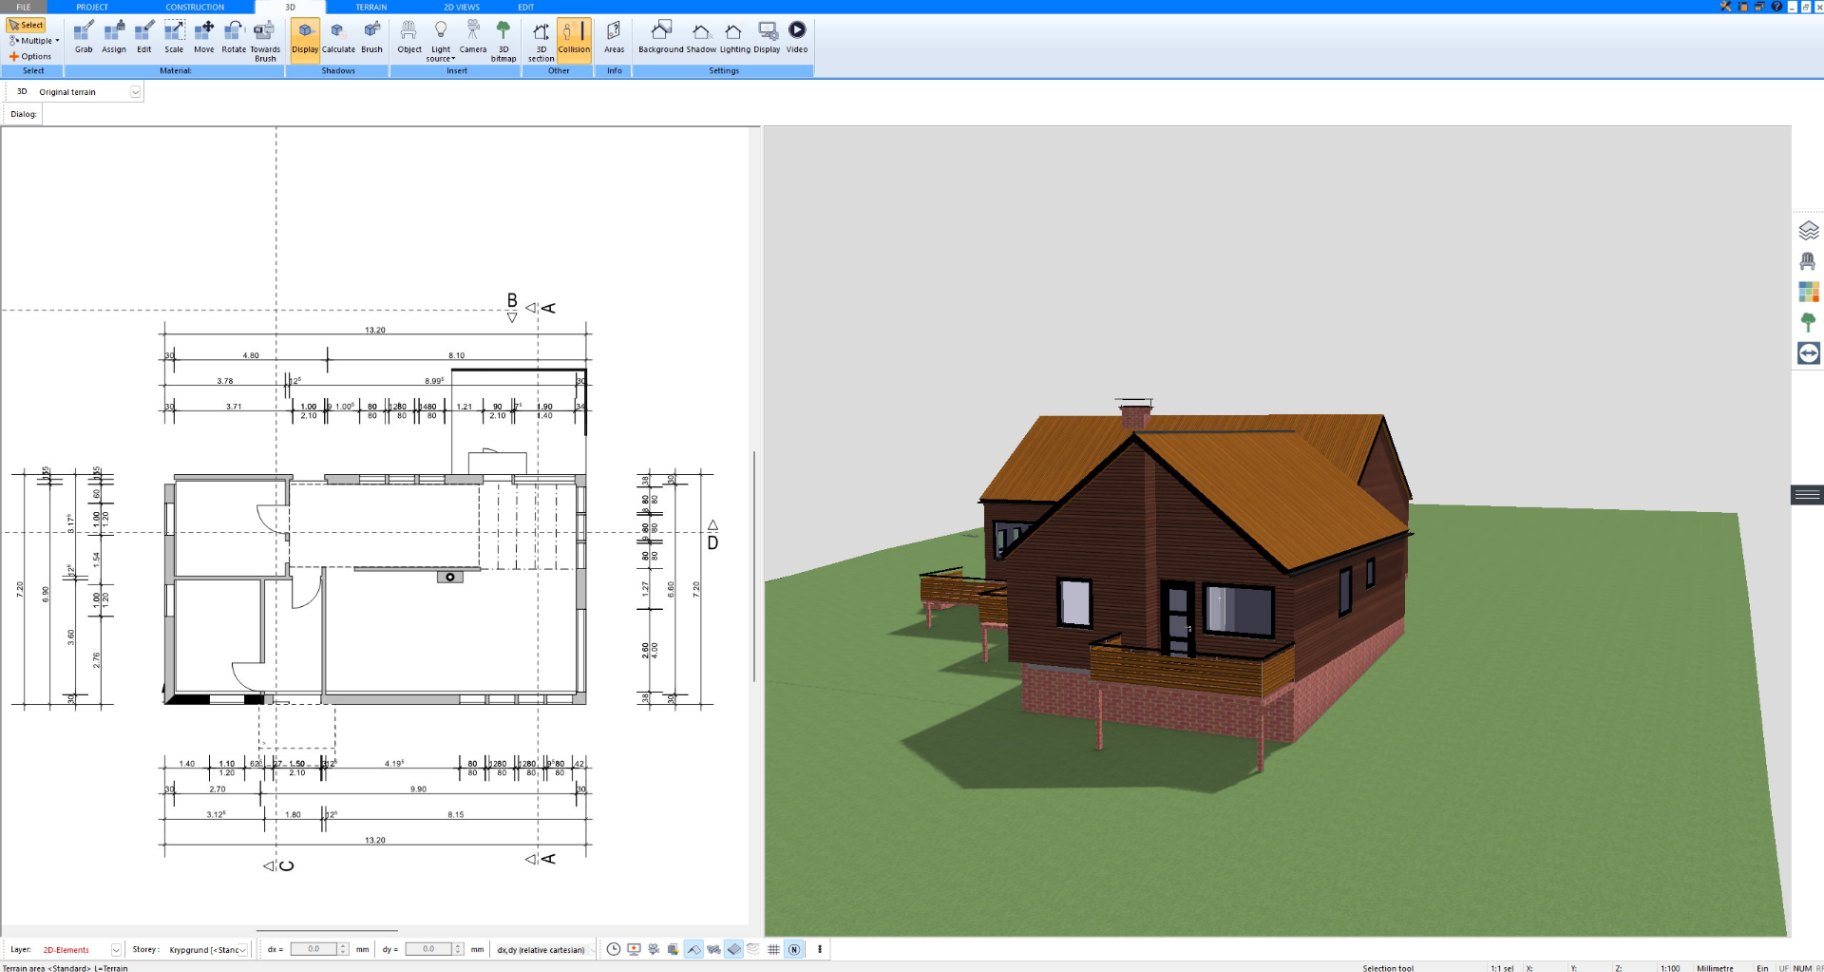The image size is (1824, 972).
Task: Toggle the highlighted surface plane icon in bottom toolbar
Action: [x=734, y=949]
